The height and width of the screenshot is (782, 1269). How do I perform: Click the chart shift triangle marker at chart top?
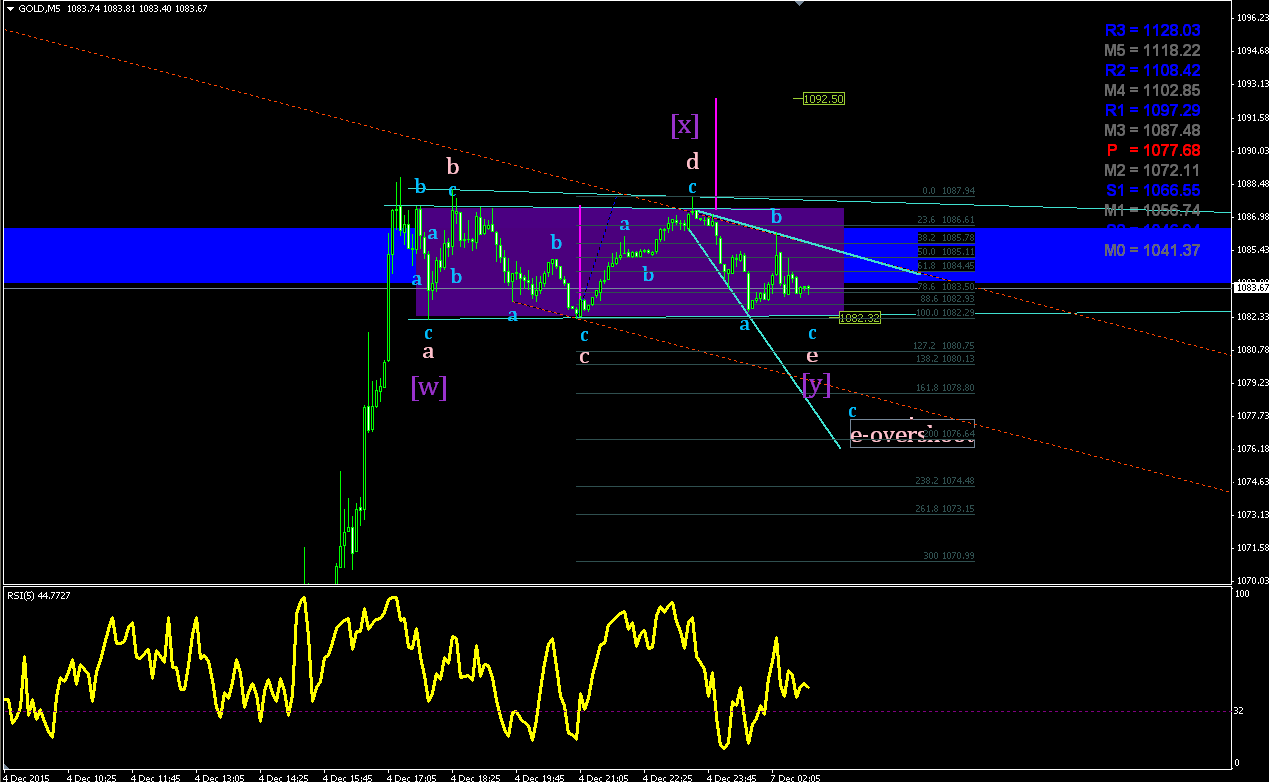(799, 4)
